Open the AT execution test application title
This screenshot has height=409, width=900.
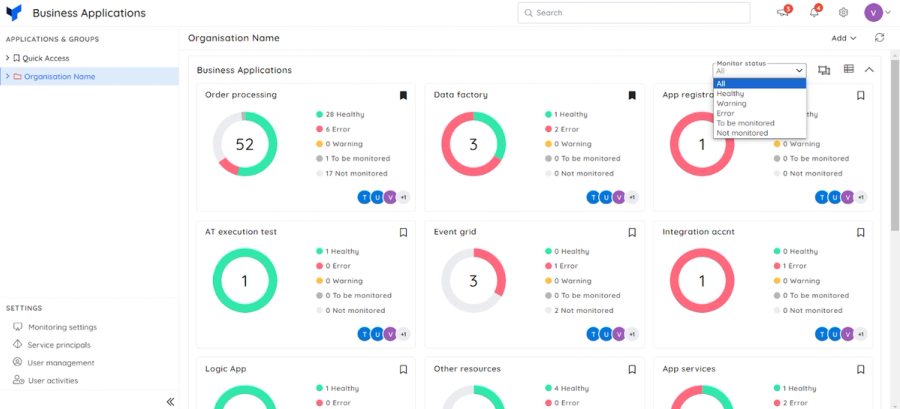click(240, 232)
